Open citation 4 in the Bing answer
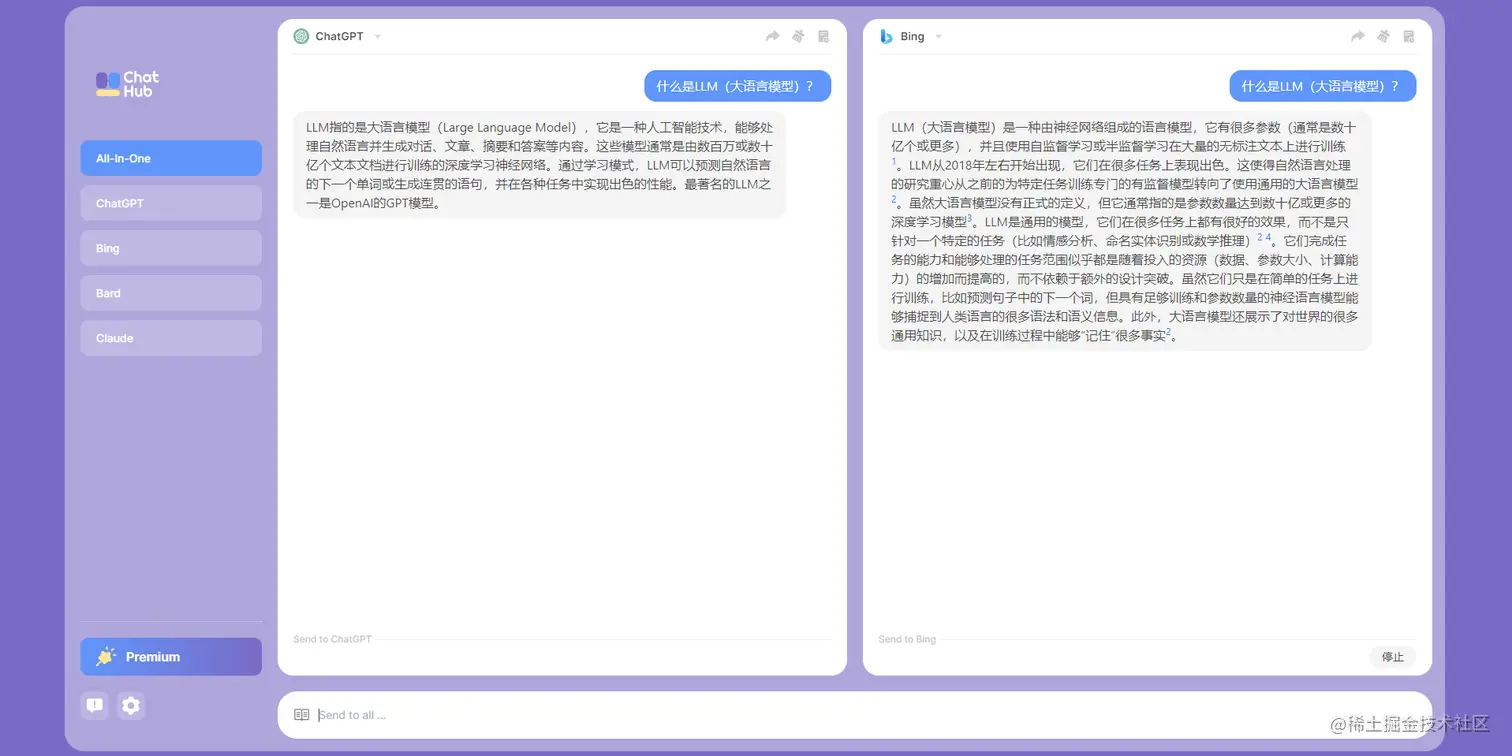The height and width of the screenshot is (756, 1512). tap(1268, 237)
